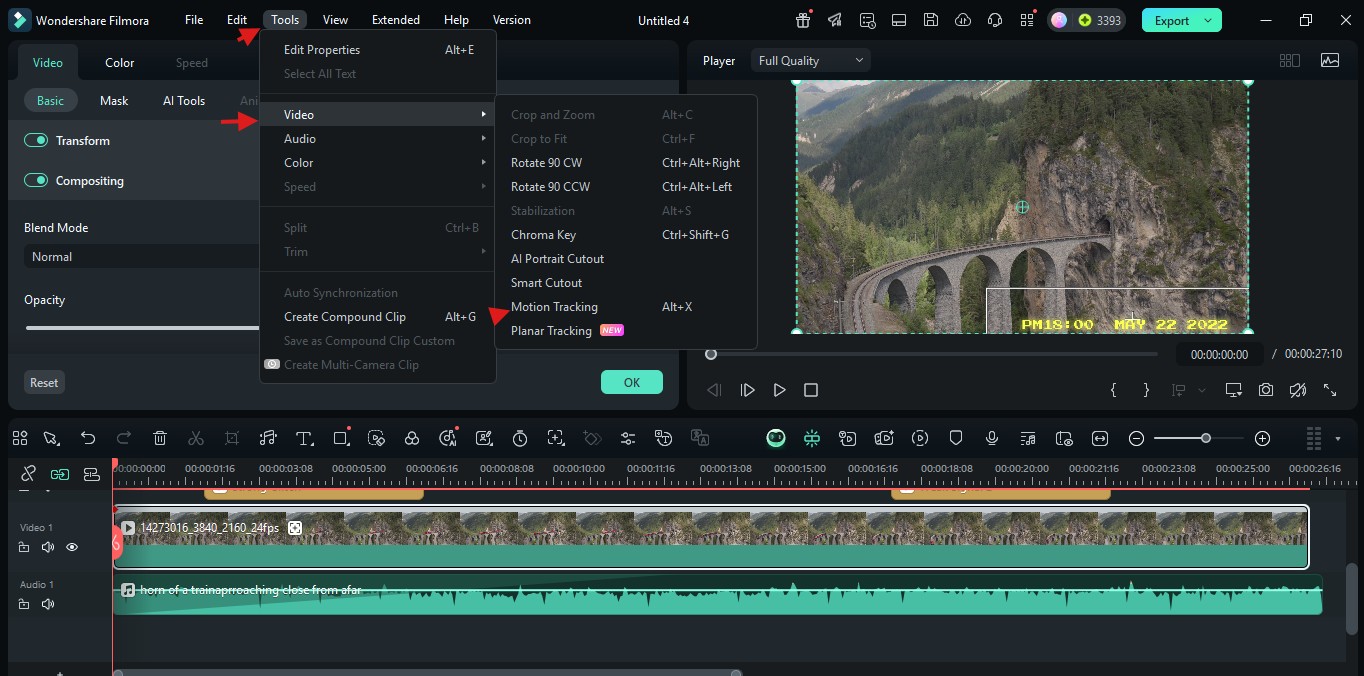Click the 3393 credits badge
Screen dimensions: 1364x676
1086,20
